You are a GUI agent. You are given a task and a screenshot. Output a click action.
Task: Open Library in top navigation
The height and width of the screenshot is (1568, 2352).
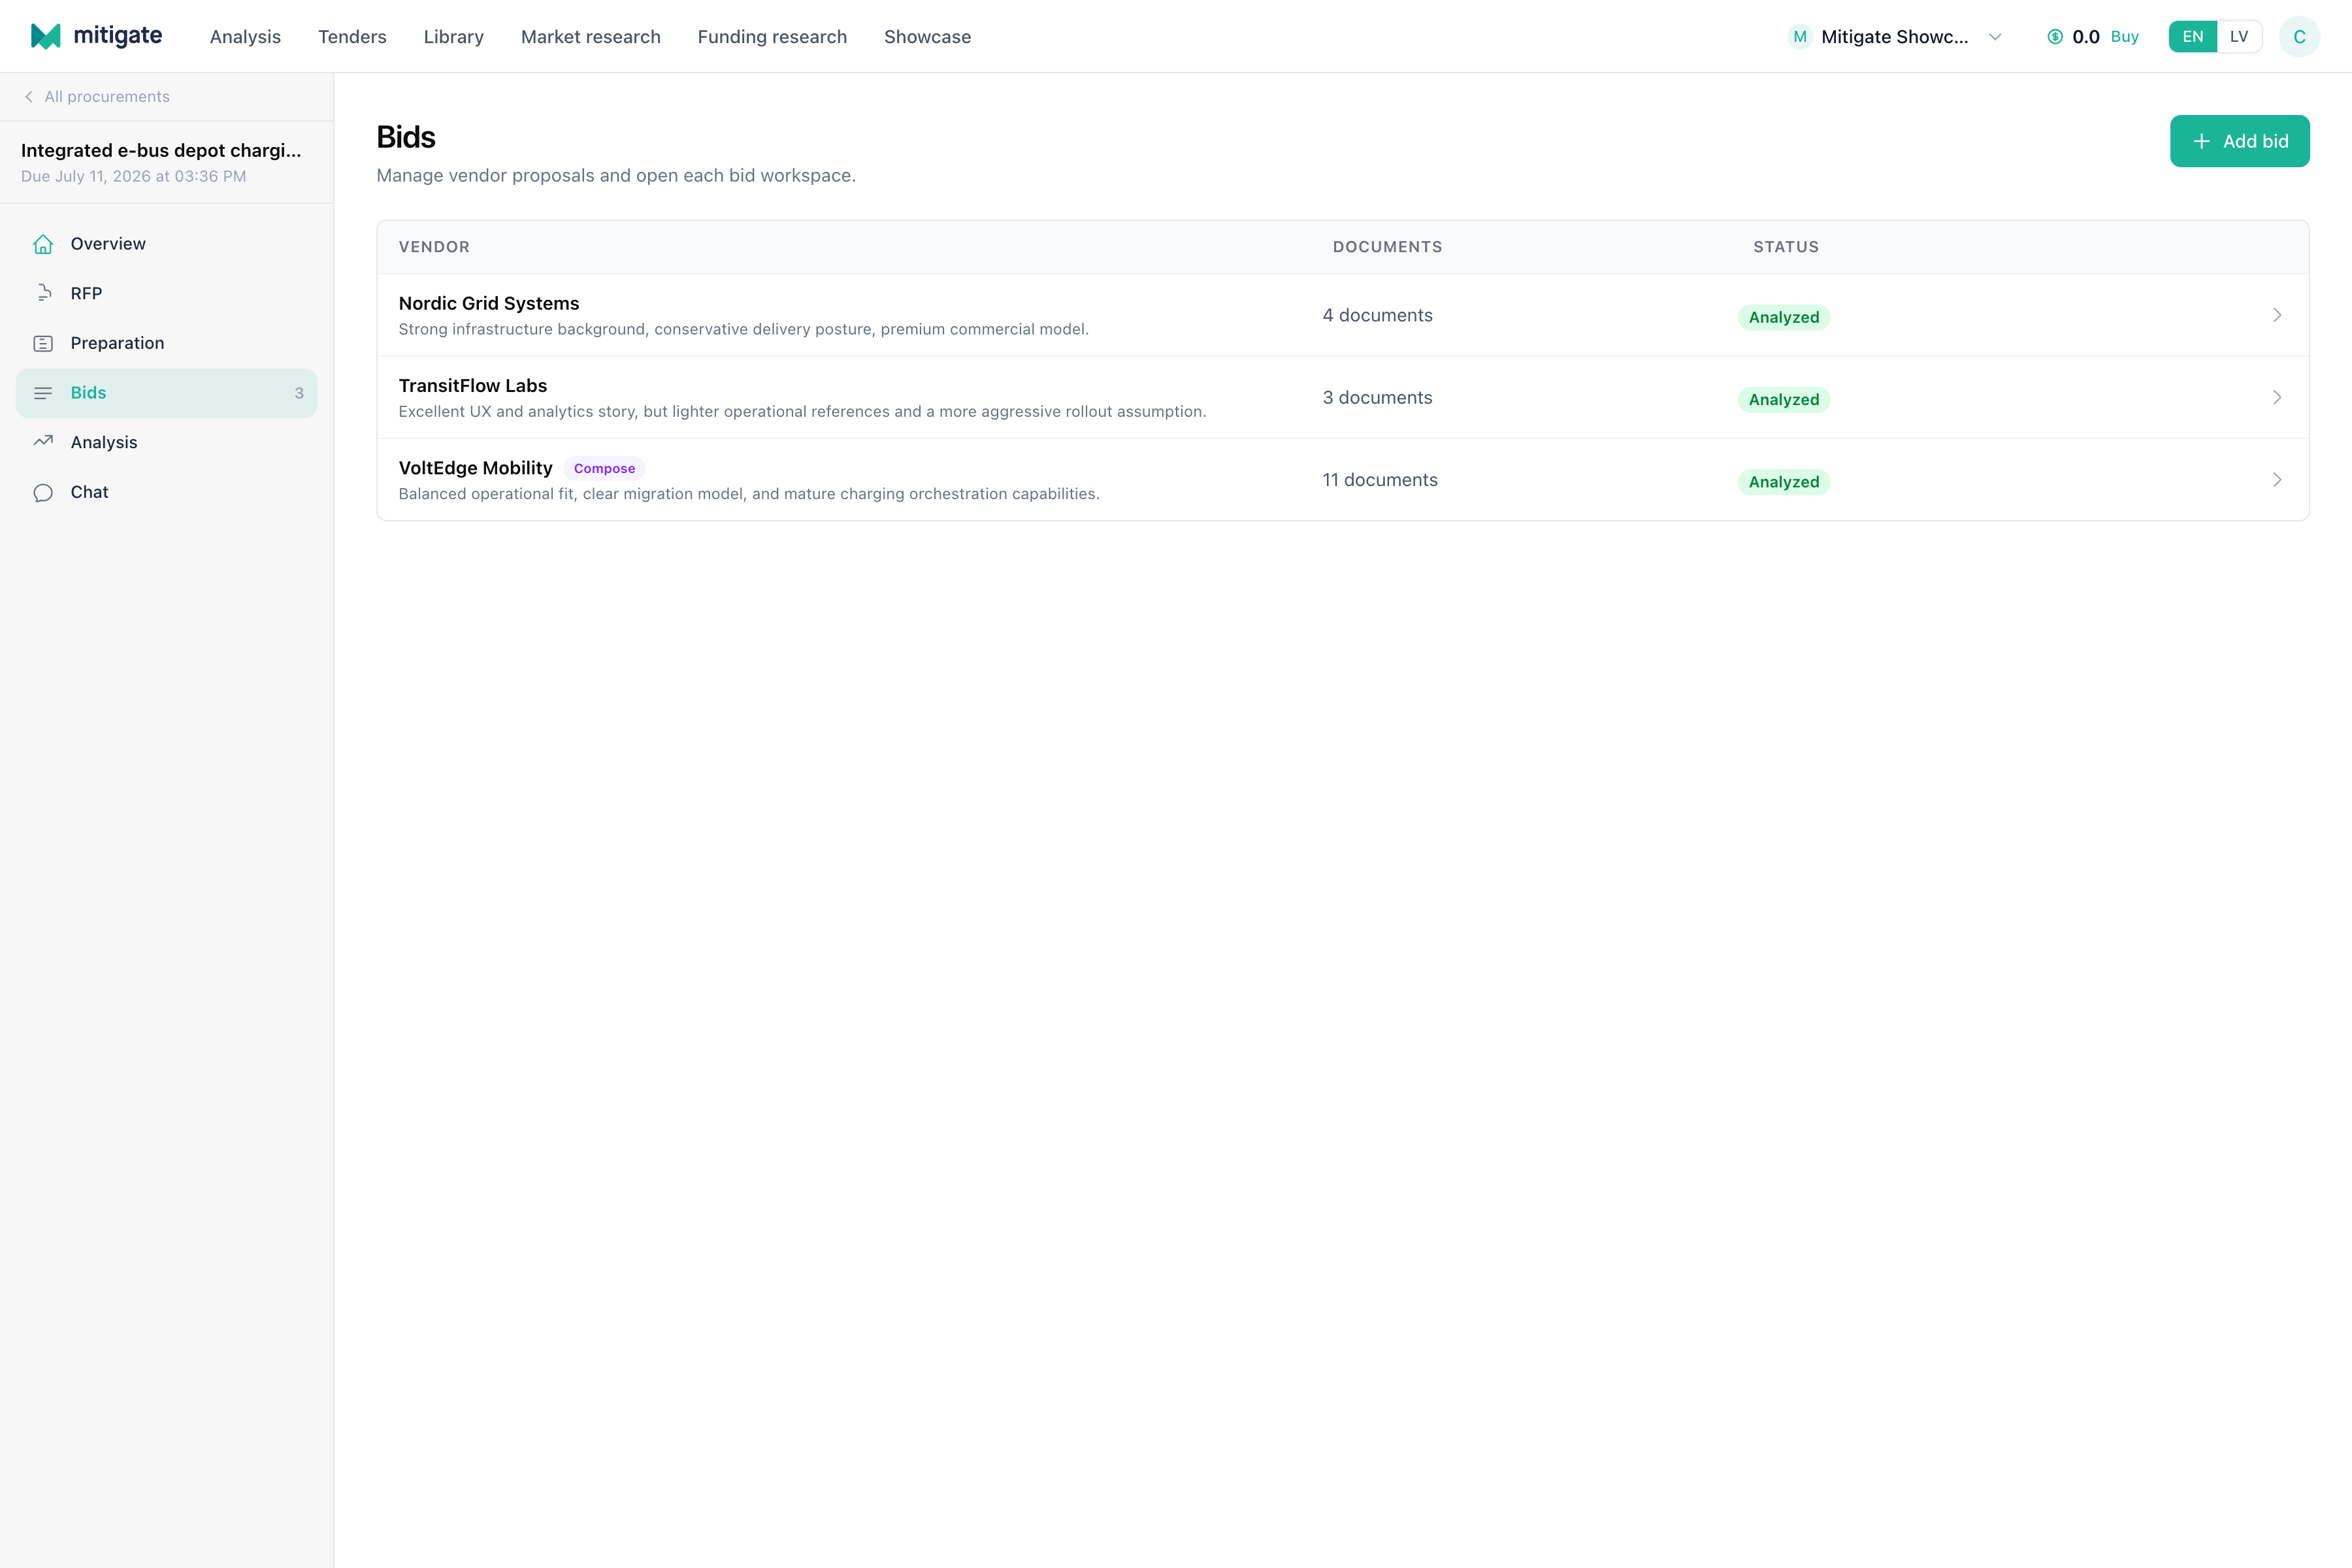[x=453, y=37]
